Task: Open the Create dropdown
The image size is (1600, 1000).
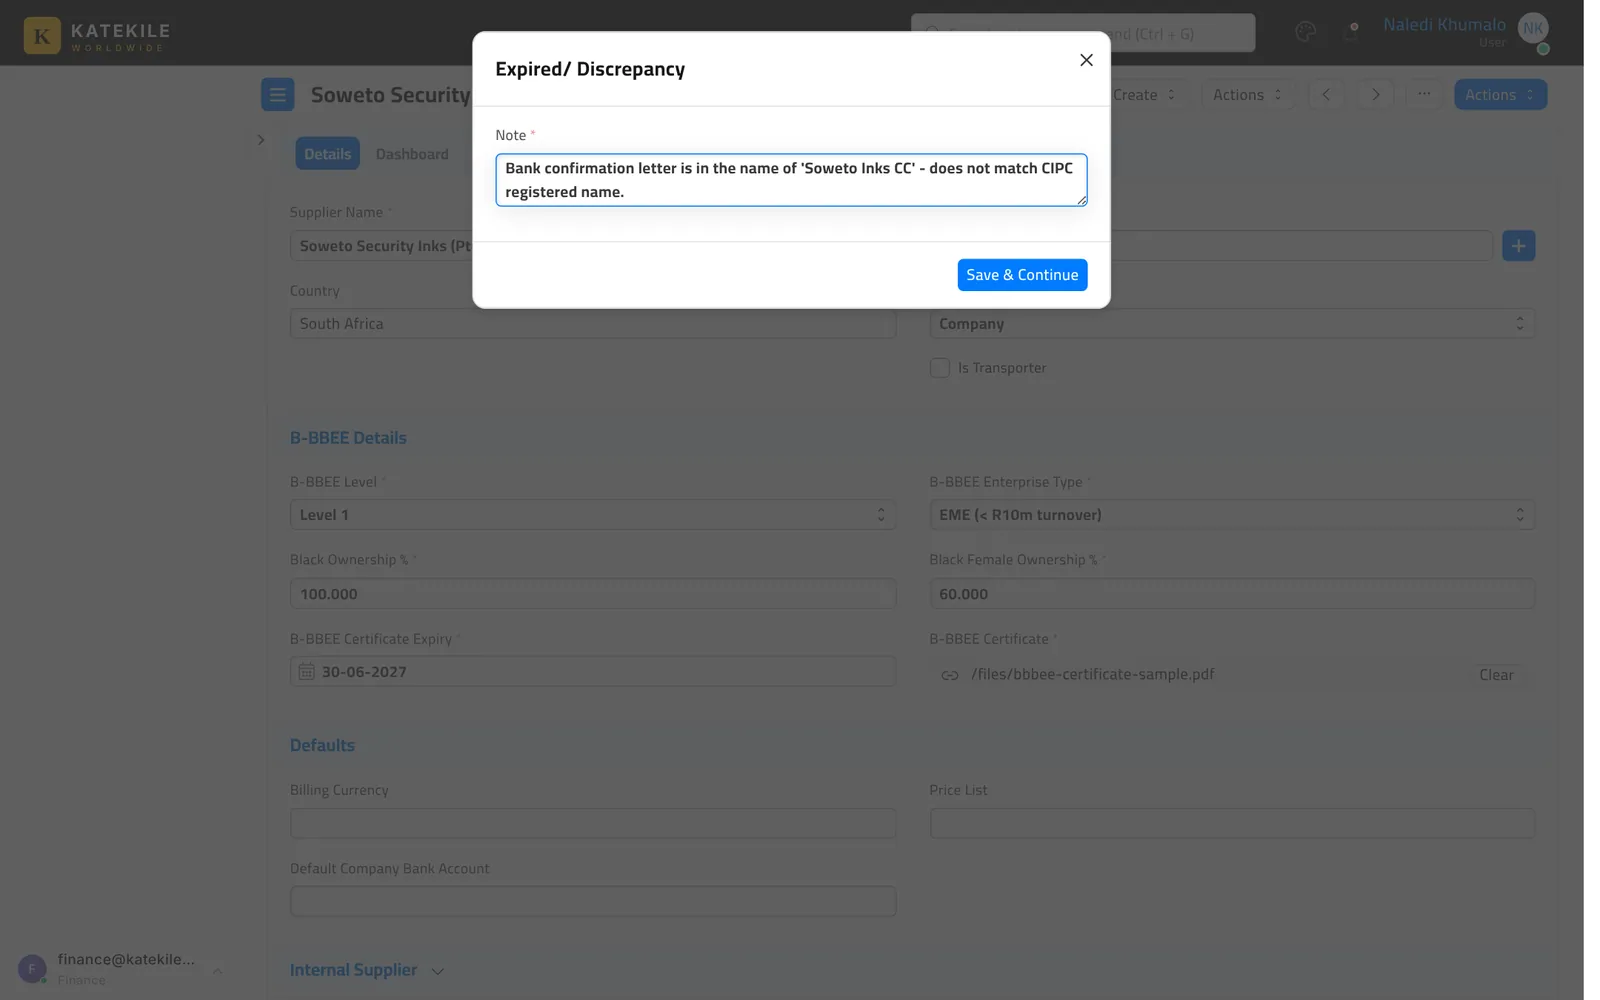Action: 1144,95
